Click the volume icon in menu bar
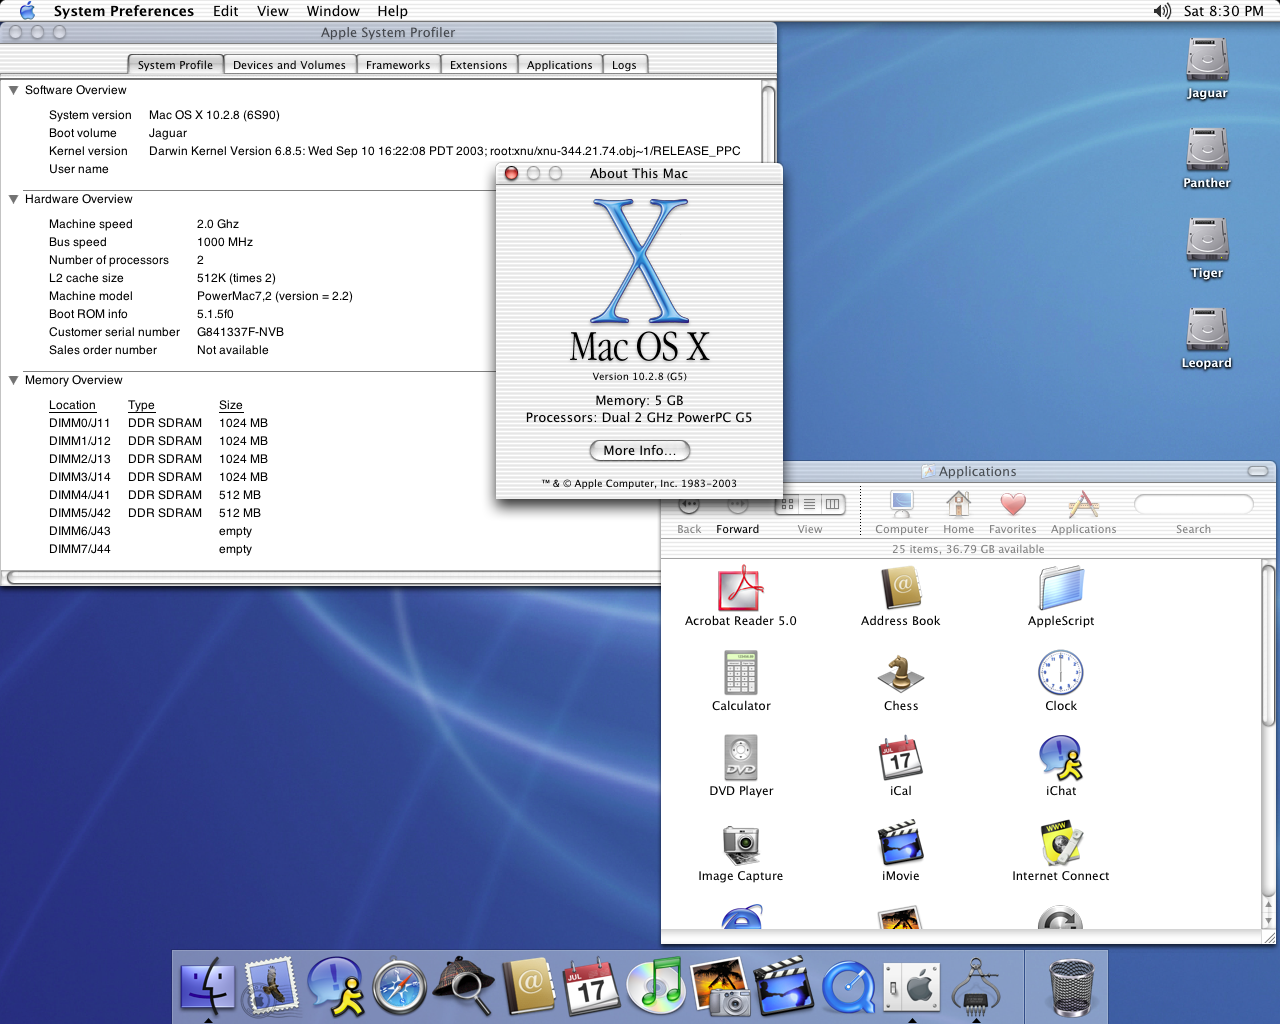 point(1161,11)
